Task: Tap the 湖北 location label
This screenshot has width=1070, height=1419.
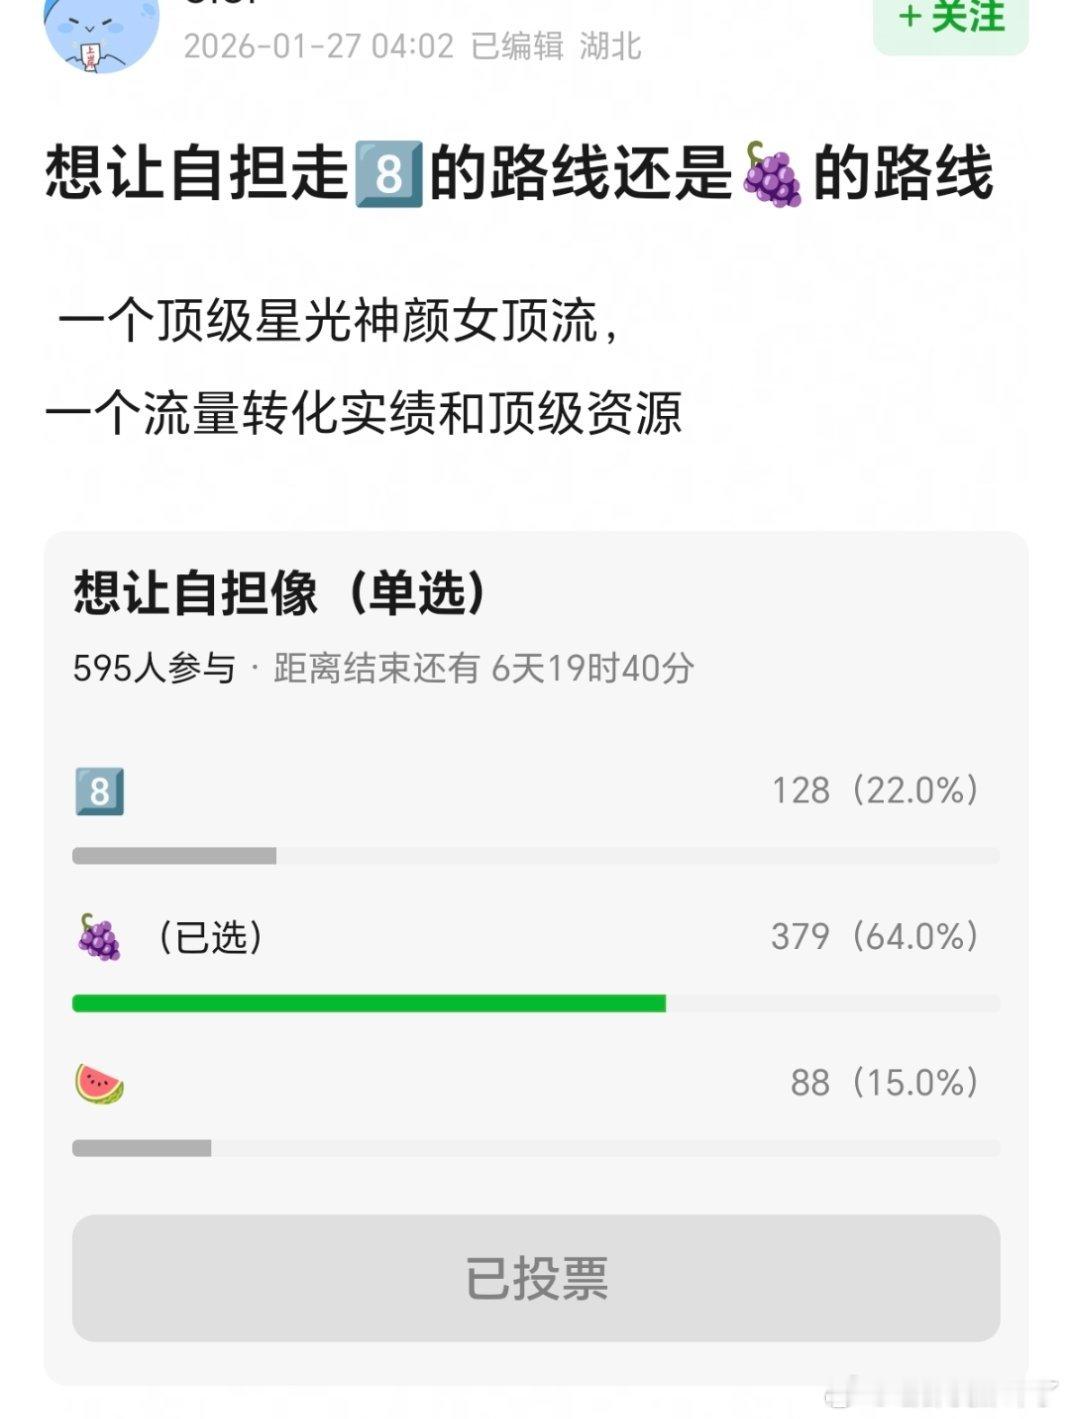Action: click(x=610, y=47)
